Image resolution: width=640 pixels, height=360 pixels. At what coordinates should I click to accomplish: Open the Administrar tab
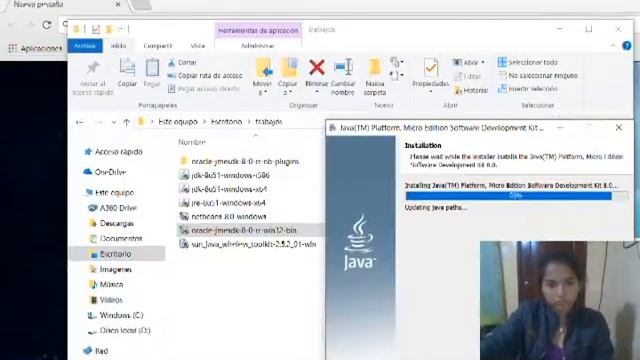point(258,46)
